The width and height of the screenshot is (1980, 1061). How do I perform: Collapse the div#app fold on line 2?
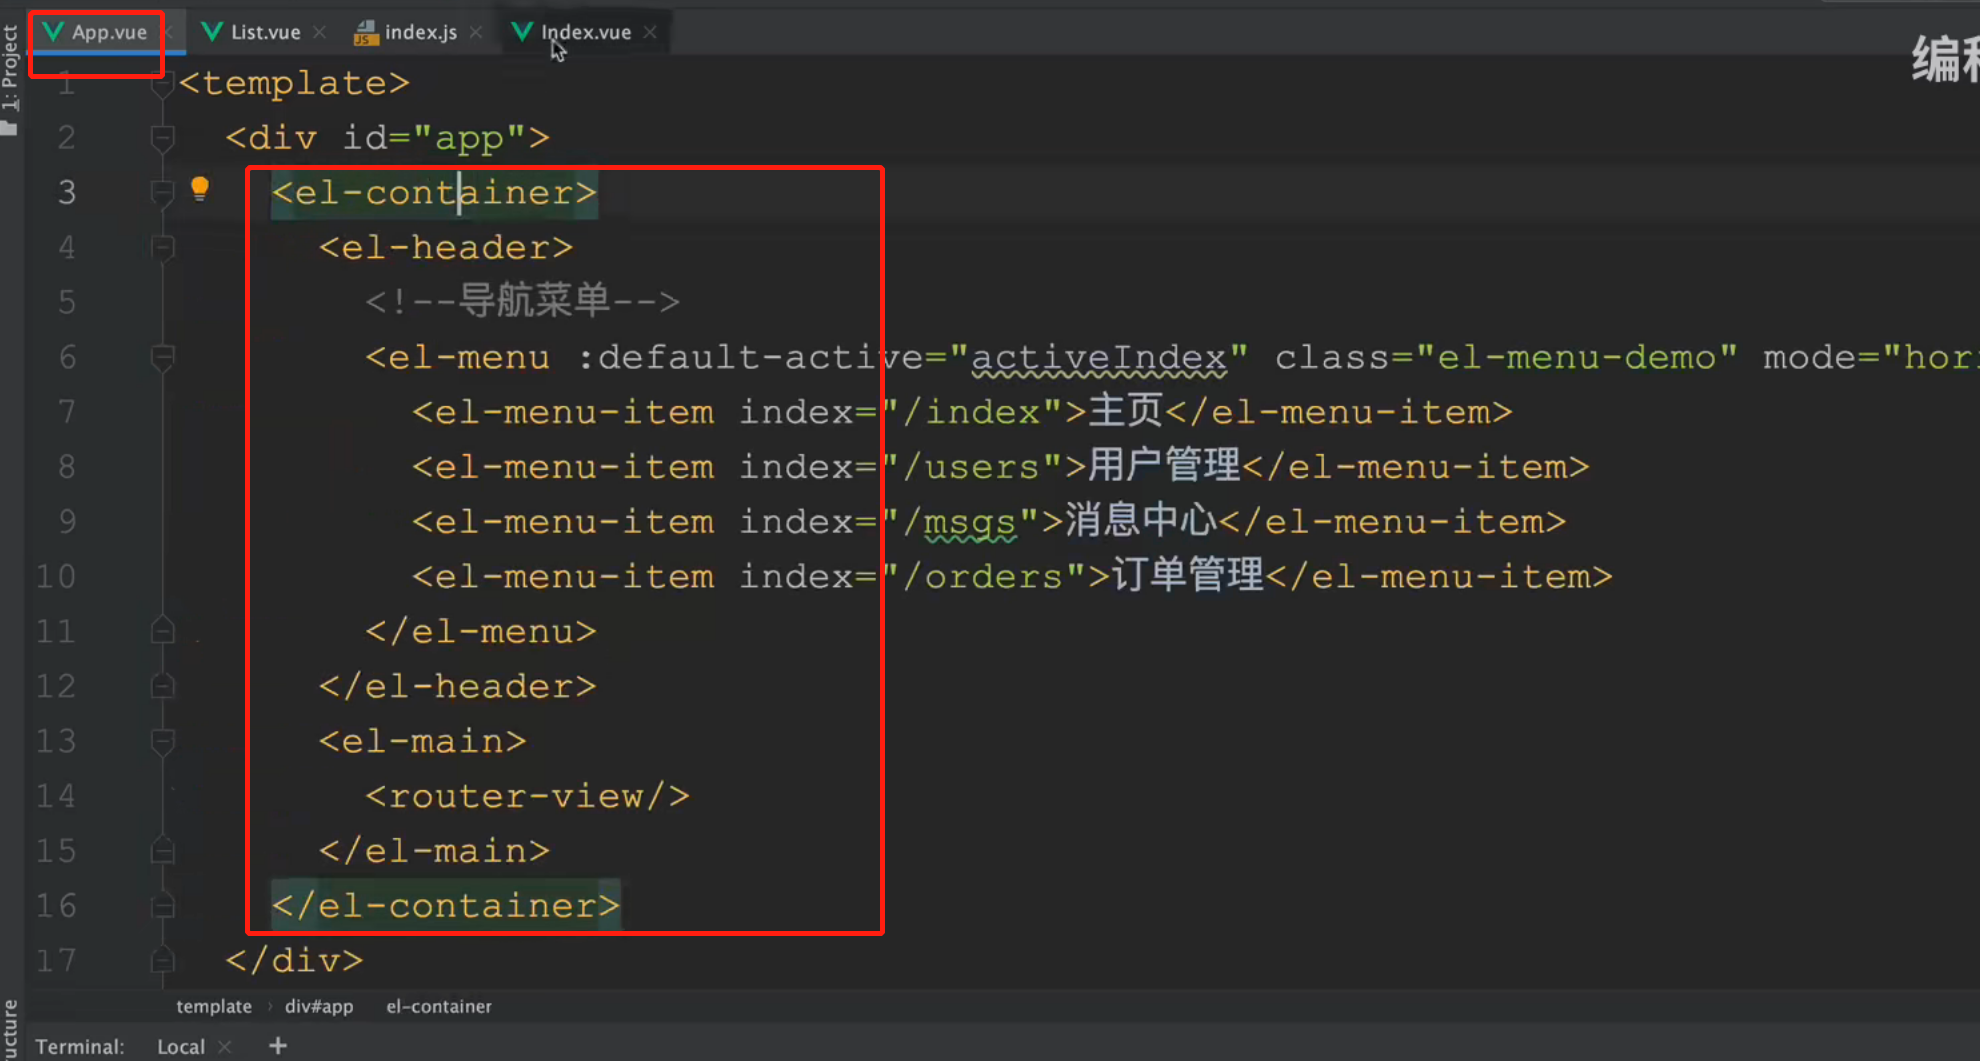pos(163,138)
